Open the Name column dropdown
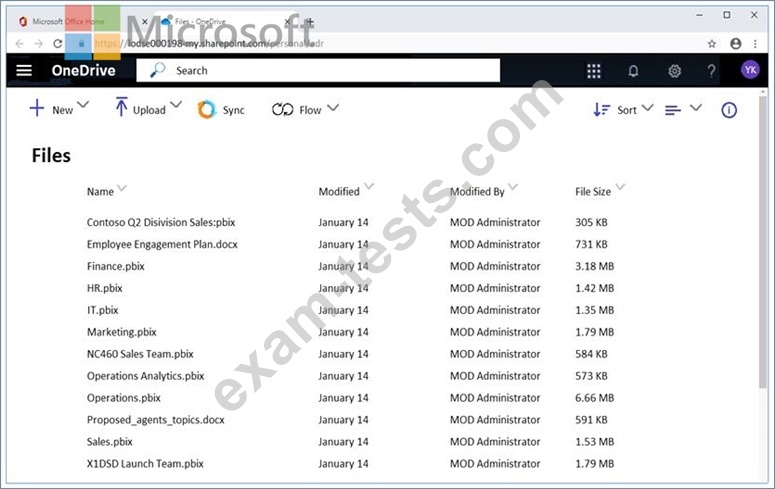Viewport: 775px width, 489px height. [x=122, y=188]
